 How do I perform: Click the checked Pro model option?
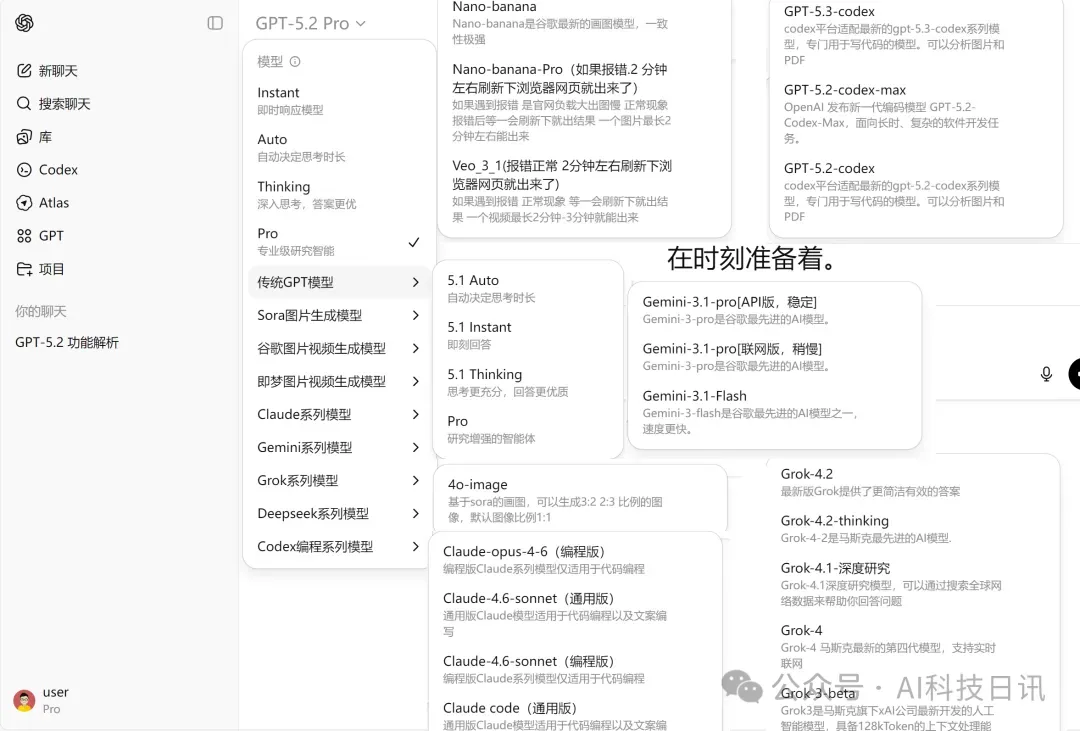(x=338, y=241)
